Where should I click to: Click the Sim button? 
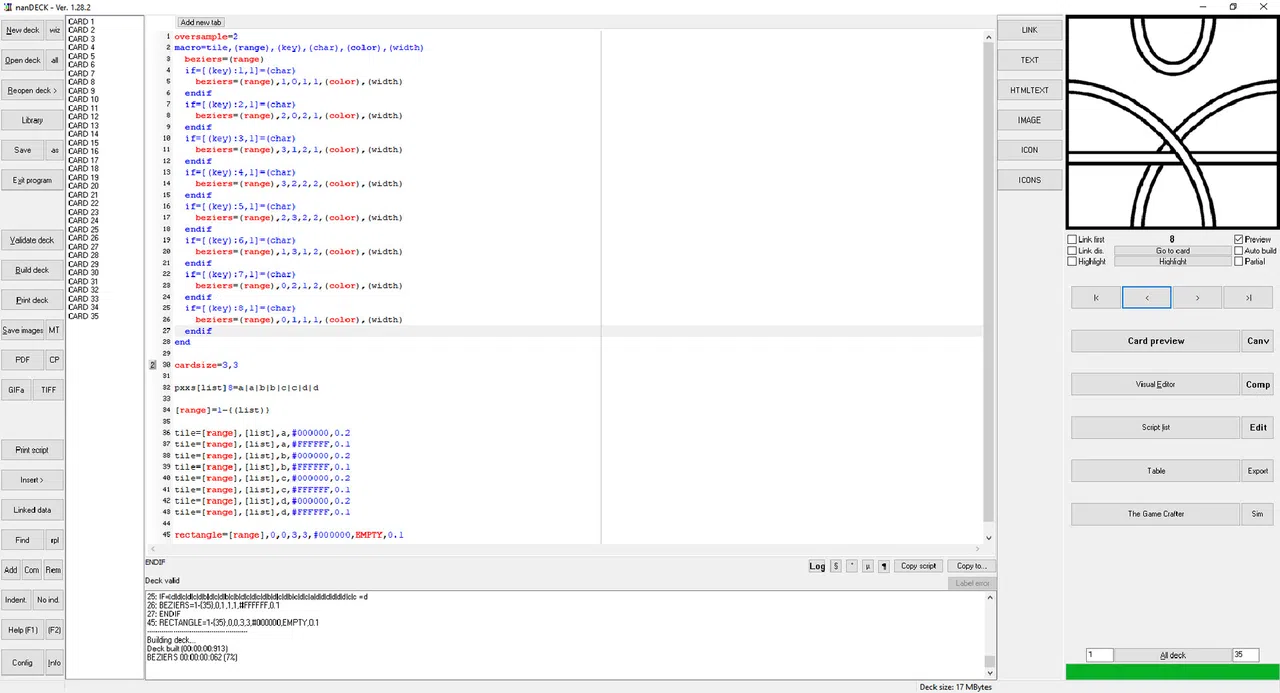[x=1258, y=514]
